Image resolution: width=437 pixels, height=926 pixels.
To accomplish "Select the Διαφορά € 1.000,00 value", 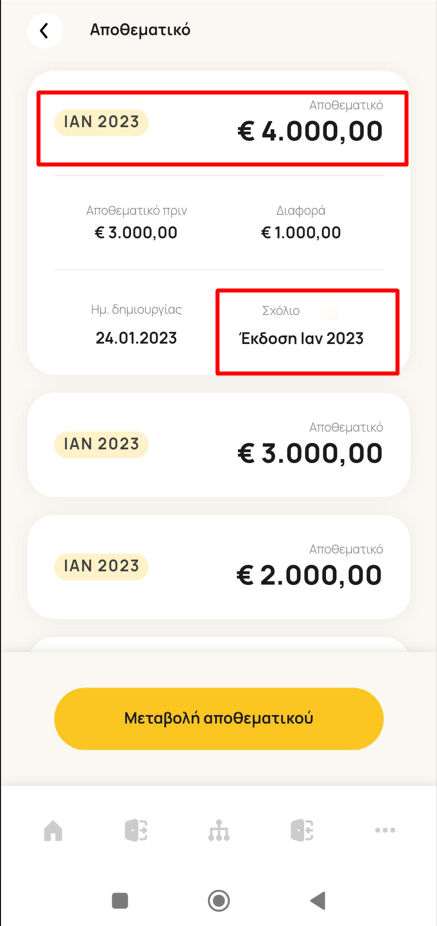I will pyautogui.click(x=301, y=233).
